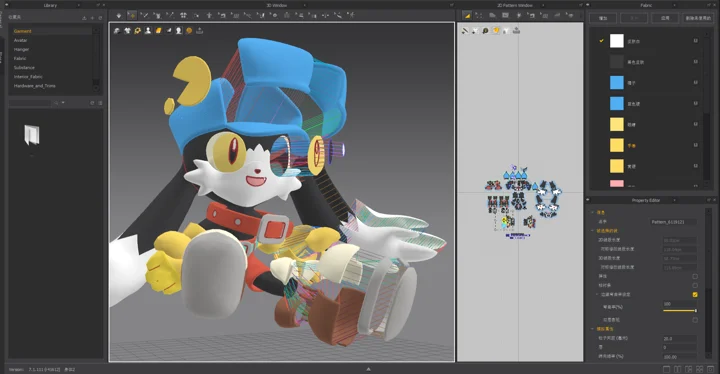Click the simulate arrow icon in 3D toolbar
The width and height of the screenshot is (720, 374).
pyautogui.click(x=119, y=15)
